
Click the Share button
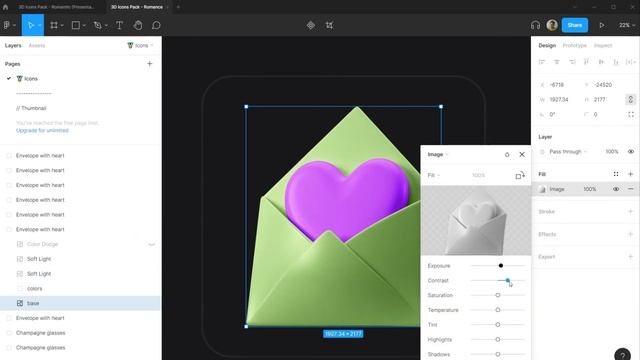[x=575, y=25]
